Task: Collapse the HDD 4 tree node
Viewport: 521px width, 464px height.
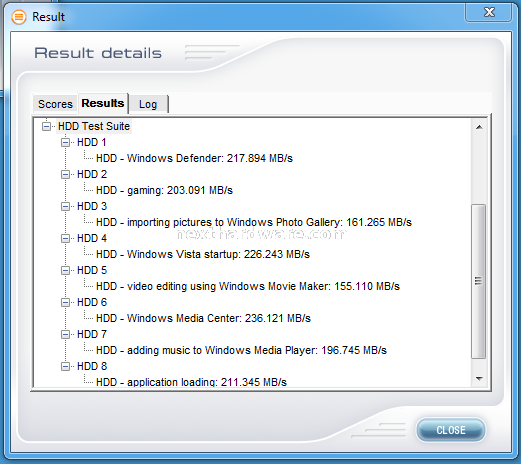Action: (x=65, y=239)
